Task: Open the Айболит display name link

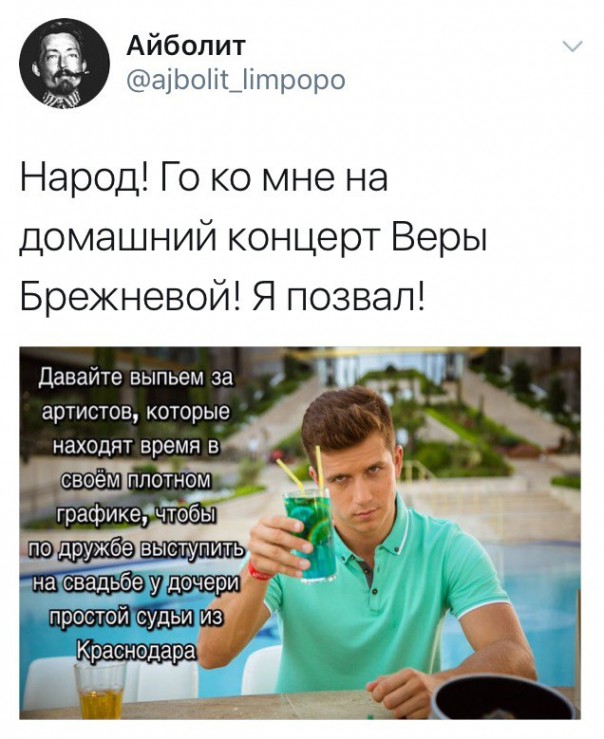Action: click(x=186, y=46)
